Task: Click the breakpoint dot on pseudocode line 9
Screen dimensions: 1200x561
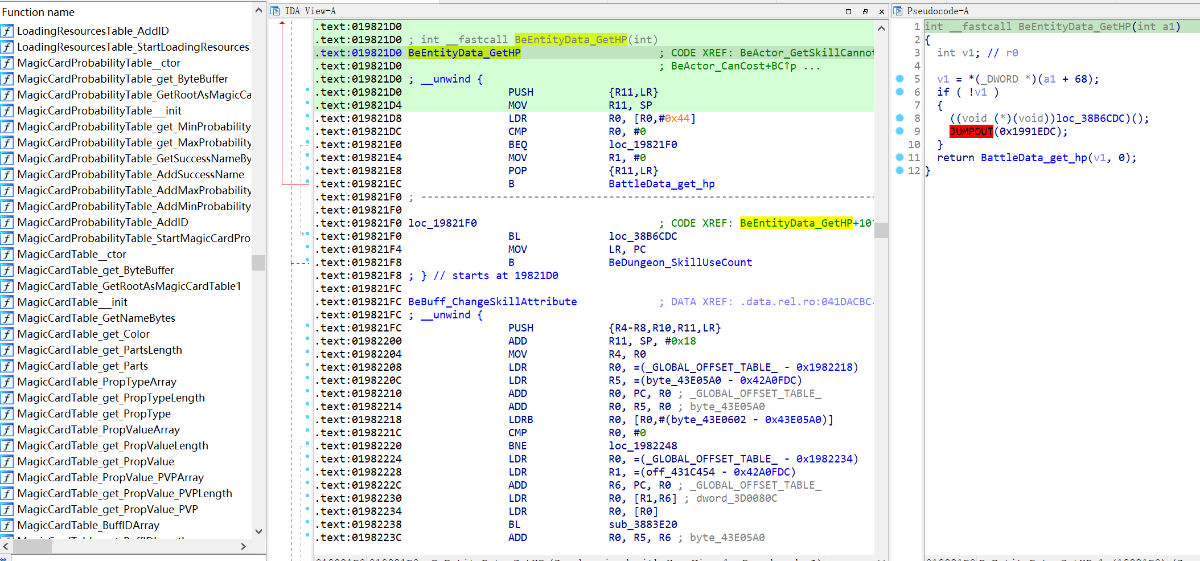Action: (x=901, y=131)
